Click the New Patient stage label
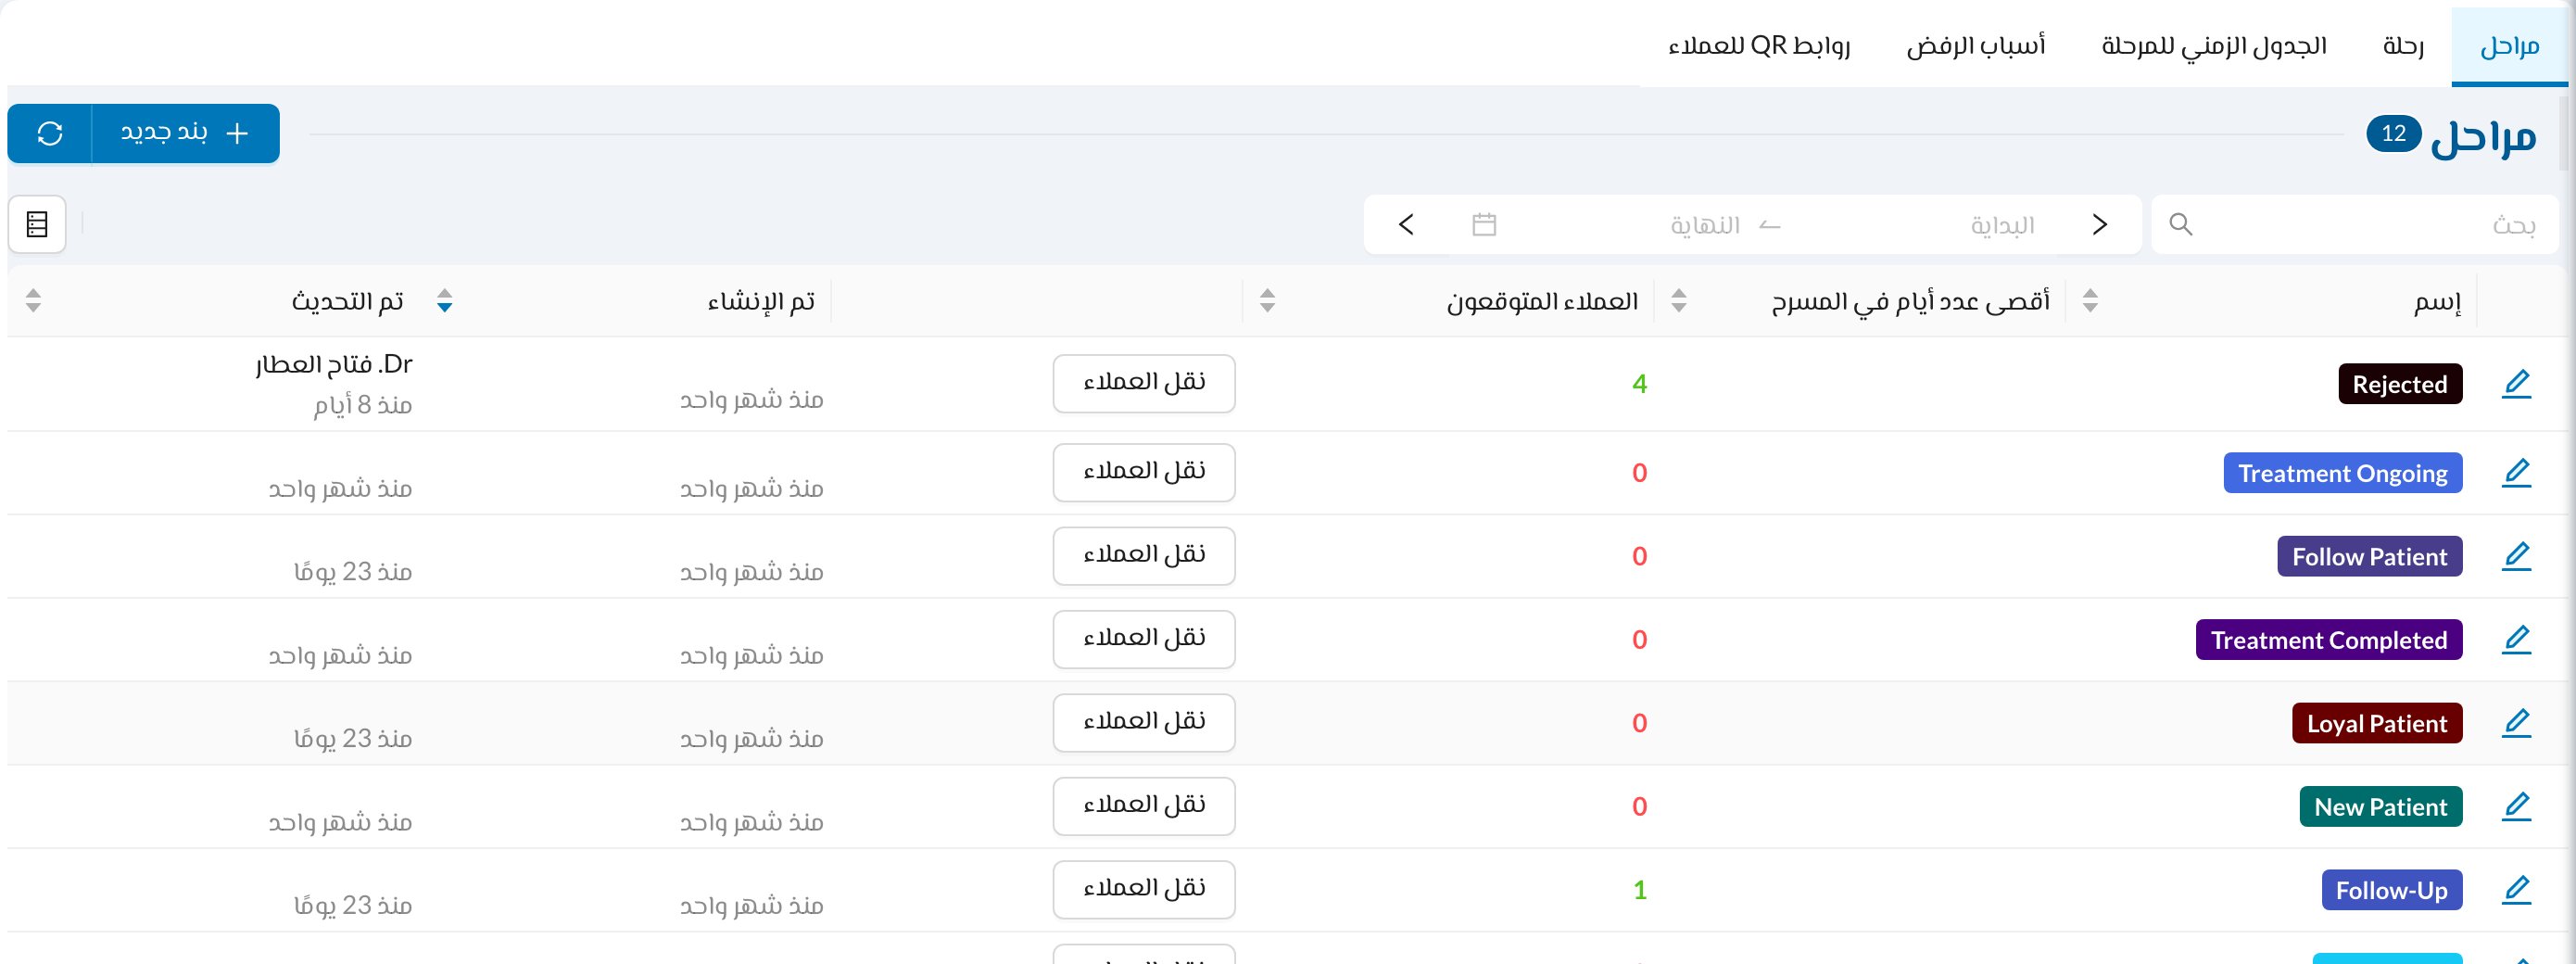Screen dimensions: 2576x964 click(2380, 807)
